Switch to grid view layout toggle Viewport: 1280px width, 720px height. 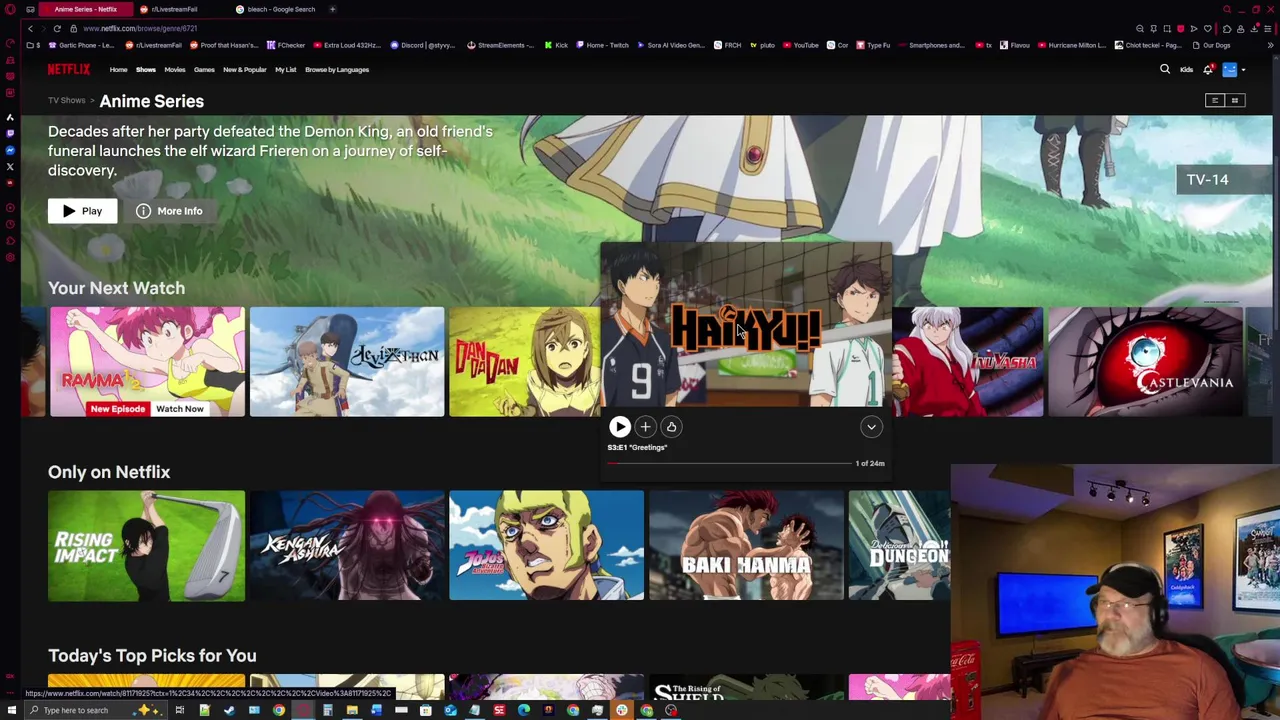click(1234, 100)
